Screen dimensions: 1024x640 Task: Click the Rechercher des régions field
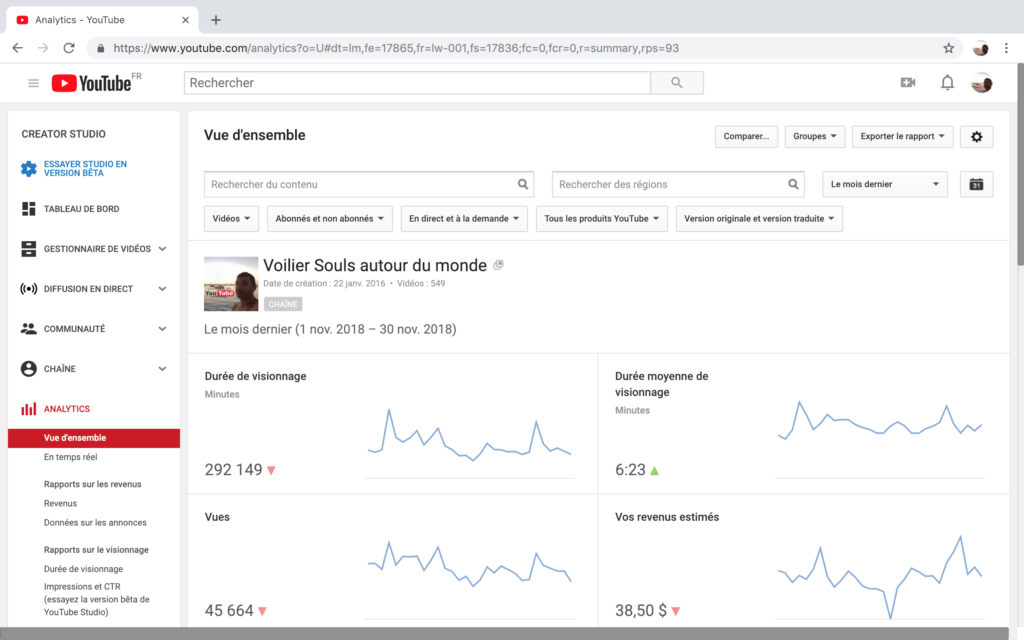[x=678, y=184]
